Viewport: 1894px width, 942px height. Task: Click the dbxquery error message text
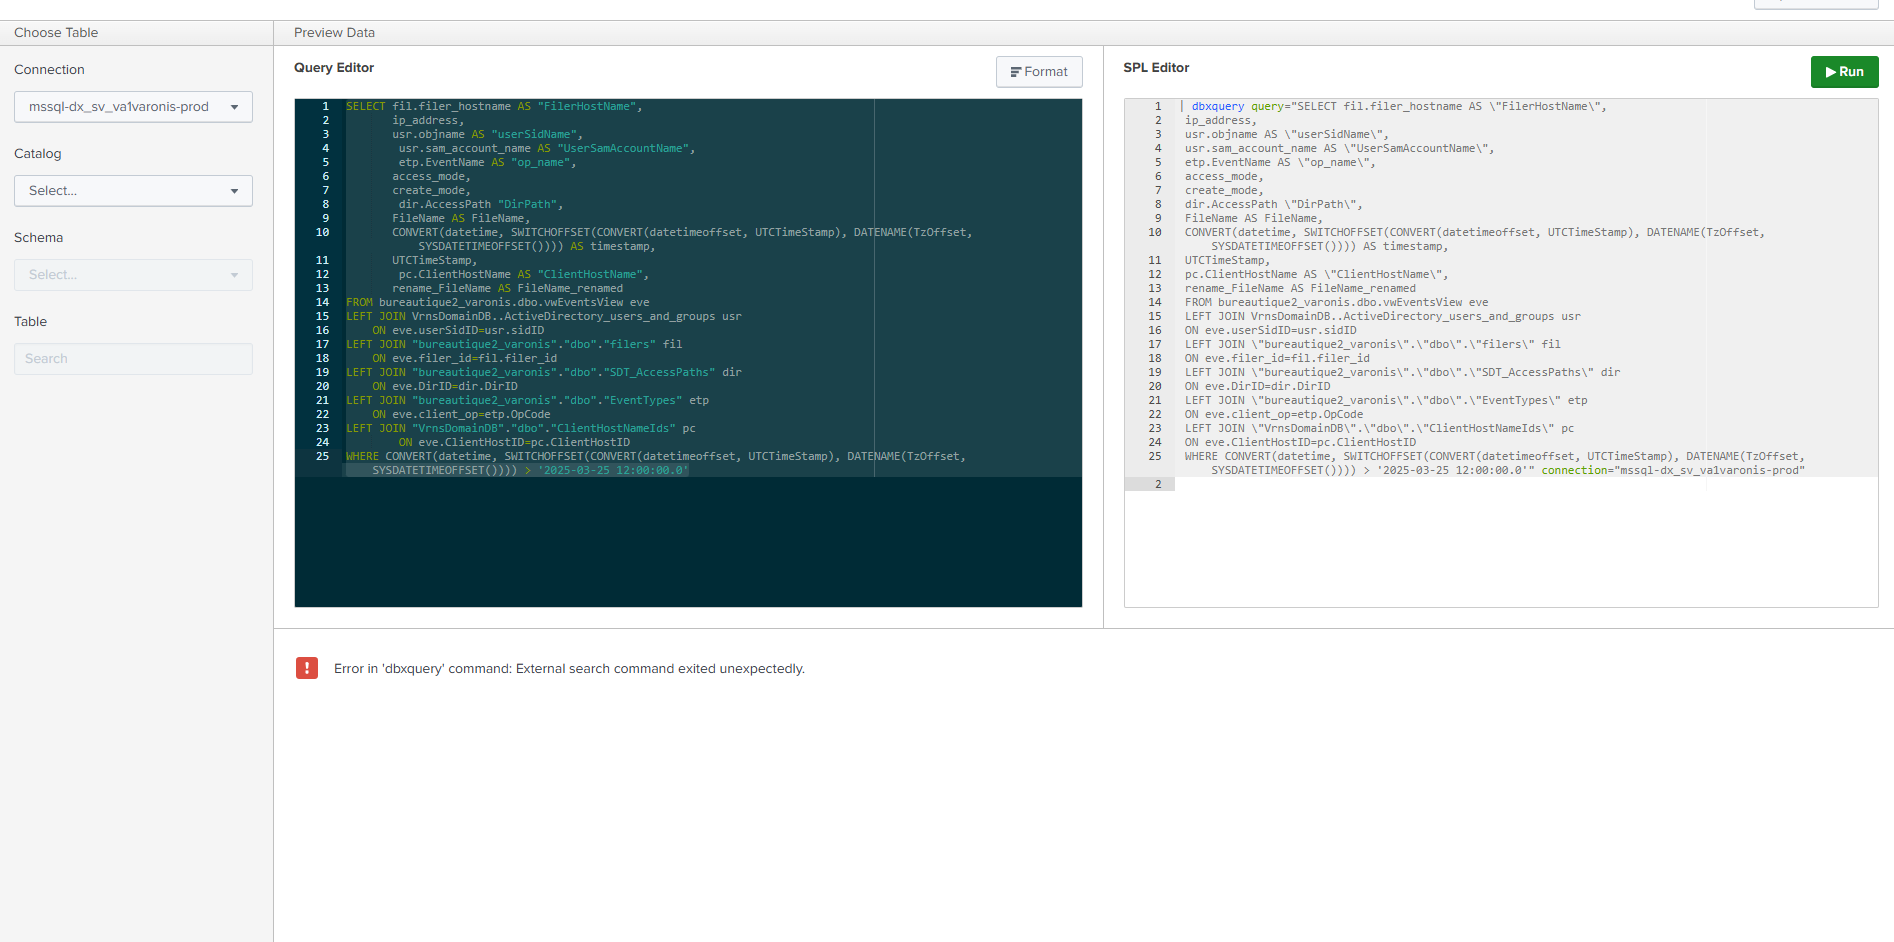tap(569, 668)
